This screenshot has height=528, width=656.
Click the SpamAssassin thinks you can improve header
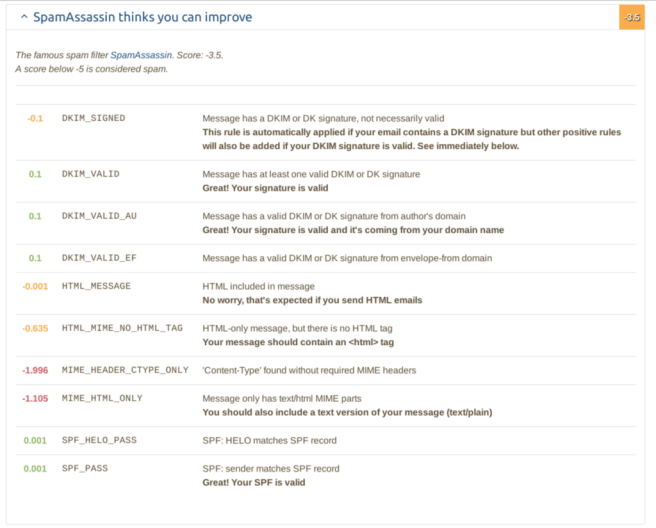tap(143, 18)
